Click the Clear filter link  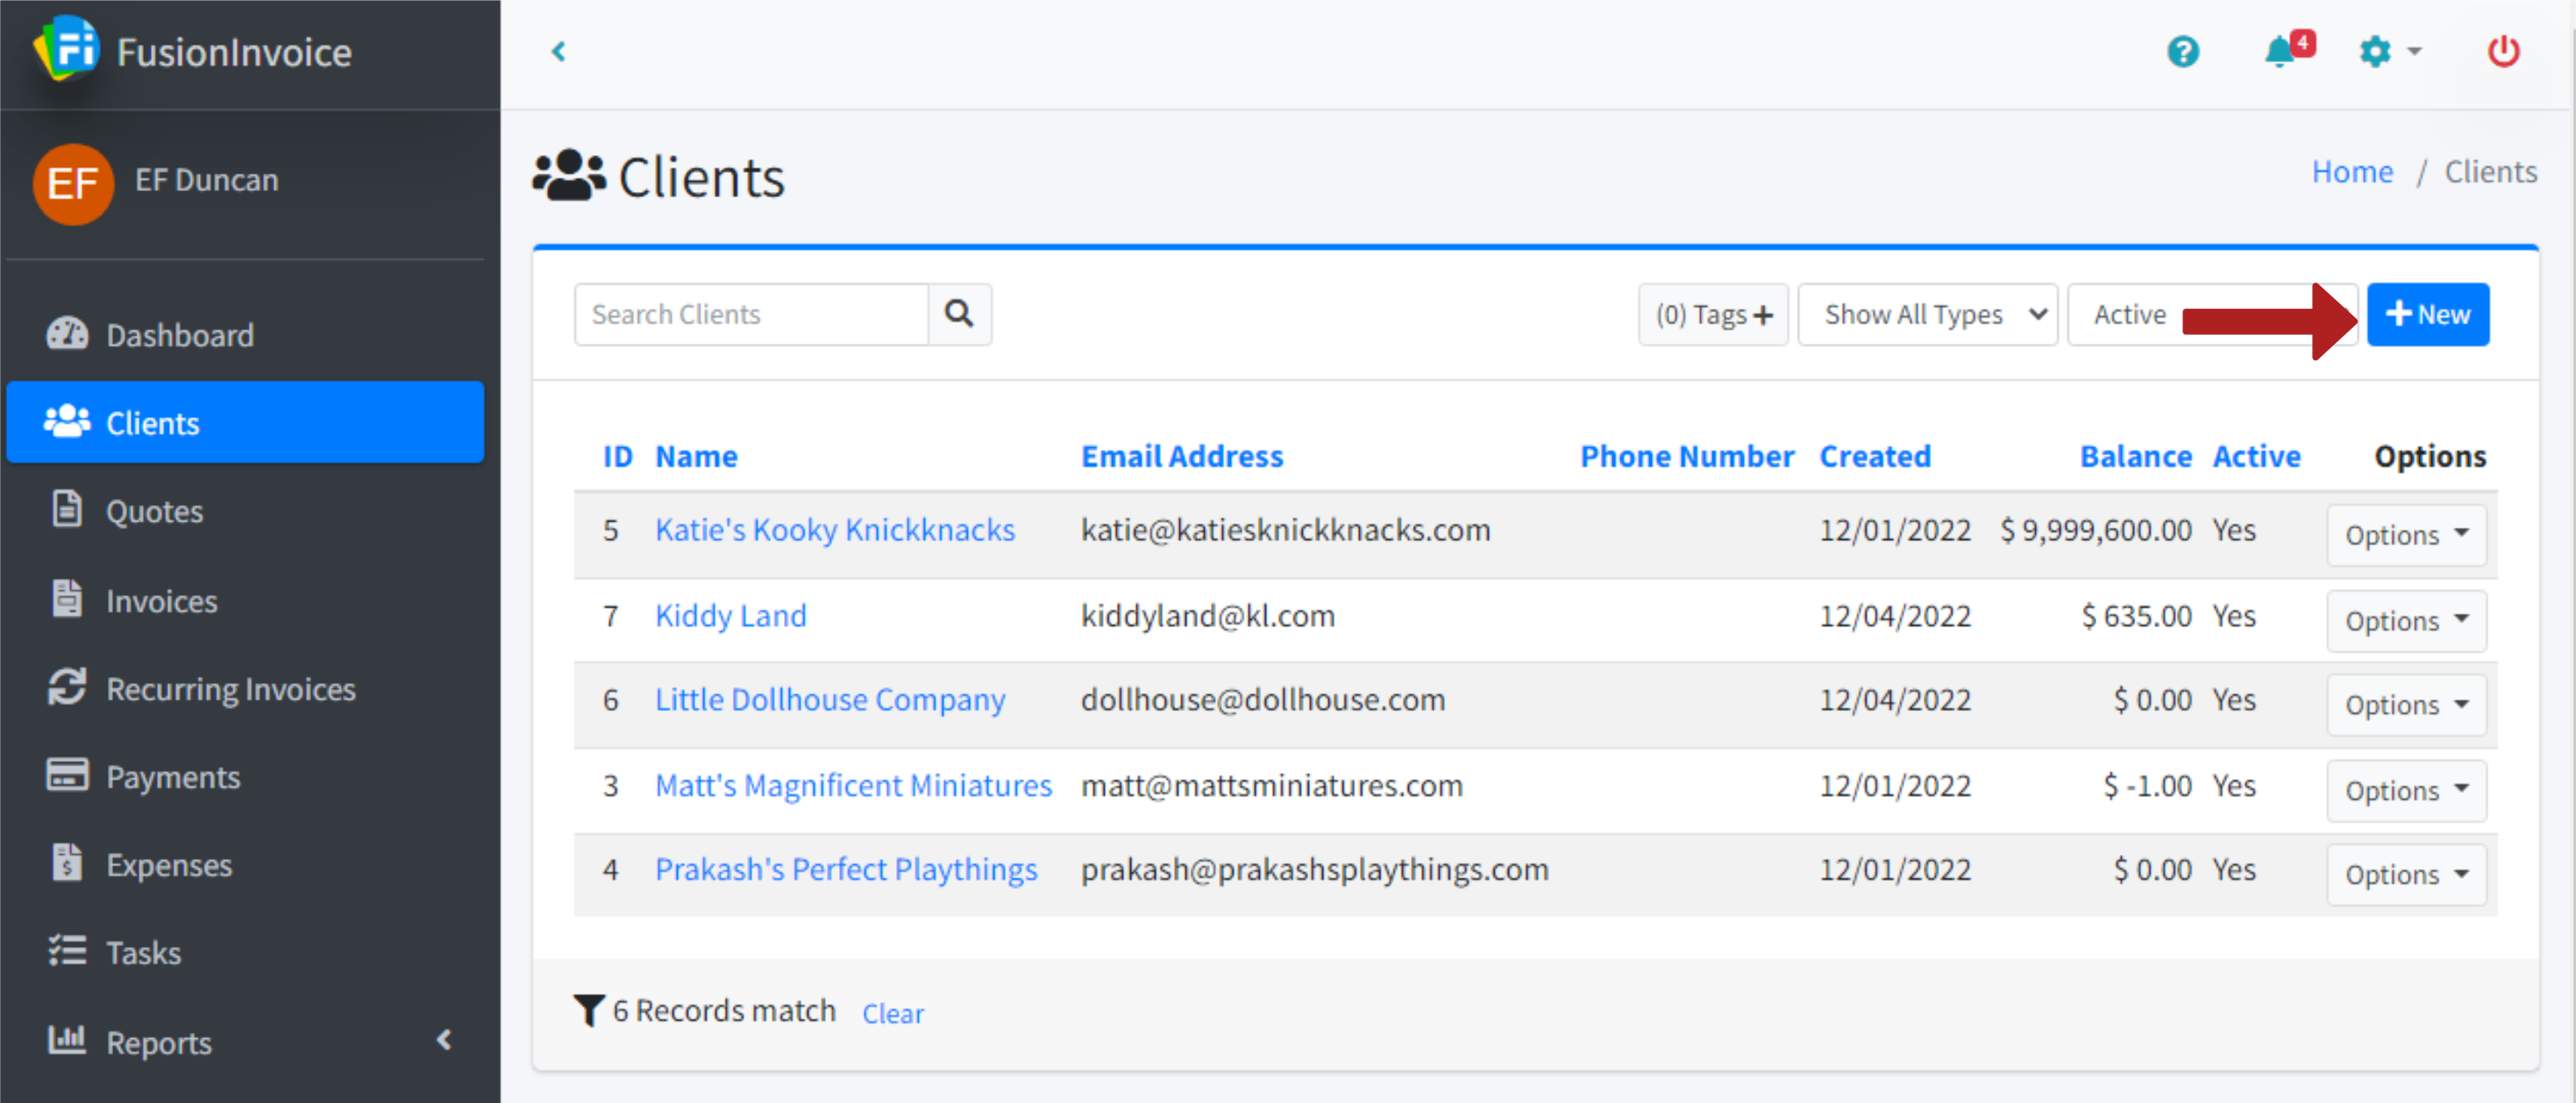point(892,1013)
